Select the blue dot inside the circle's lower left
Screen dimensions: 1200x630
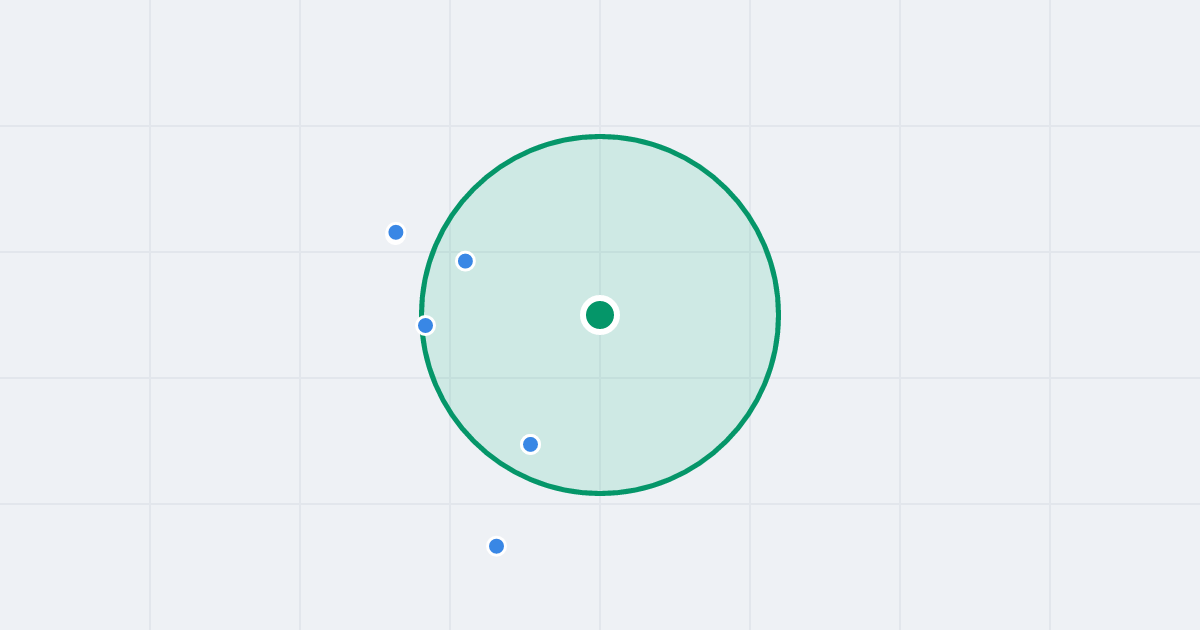click(531, 444)
